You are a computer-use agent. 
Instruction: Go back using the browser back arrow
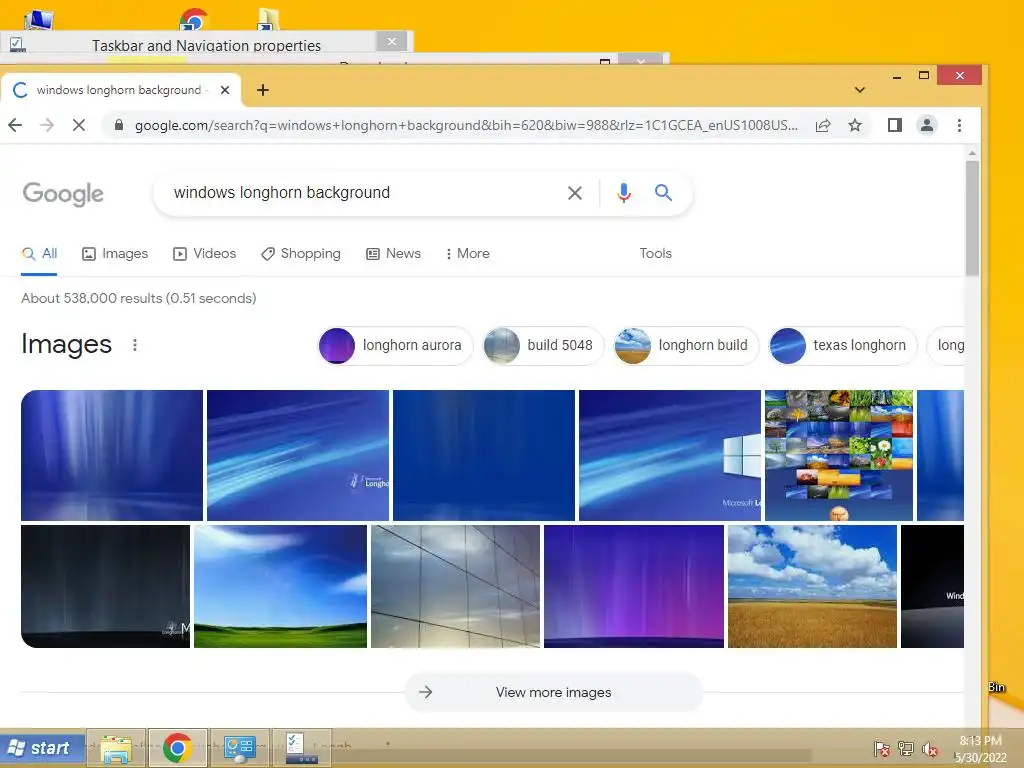15,125
